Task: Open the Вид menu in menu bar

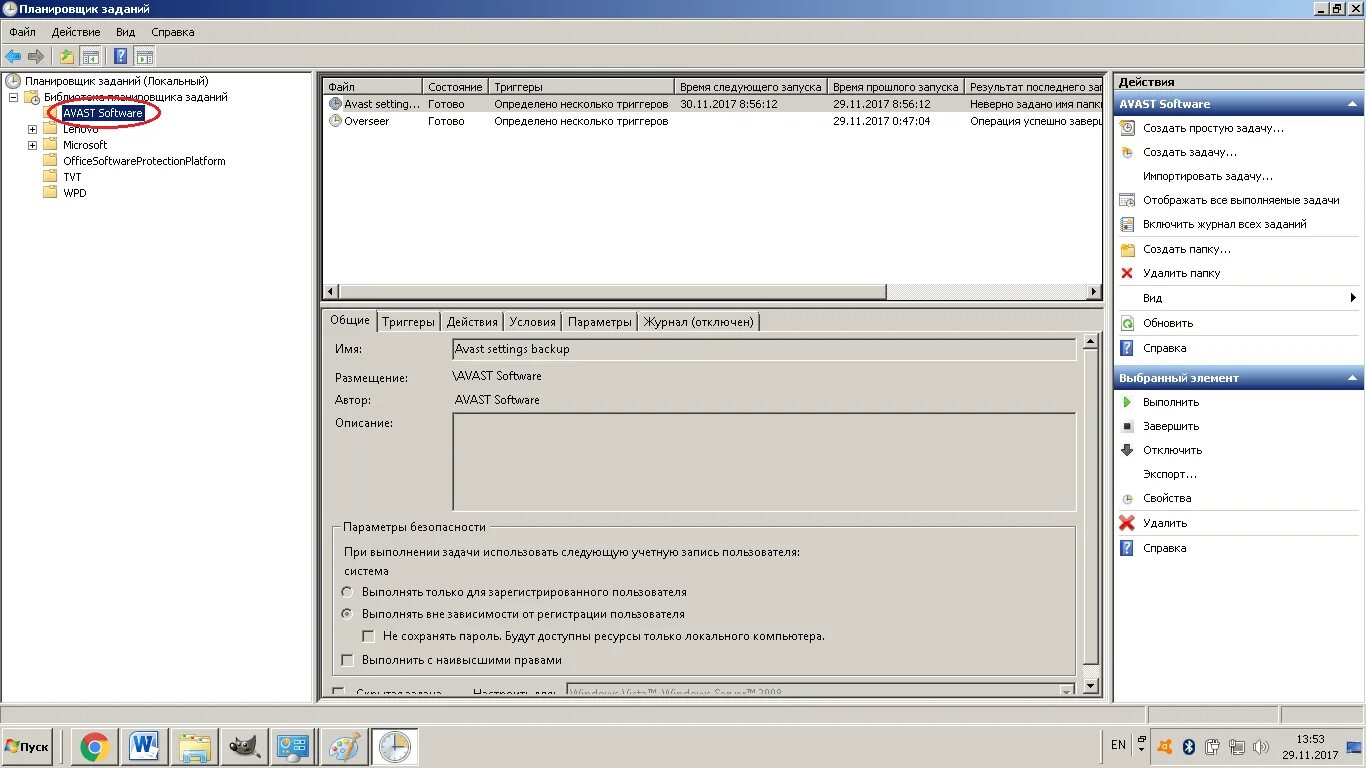Action: click(125, 32)
